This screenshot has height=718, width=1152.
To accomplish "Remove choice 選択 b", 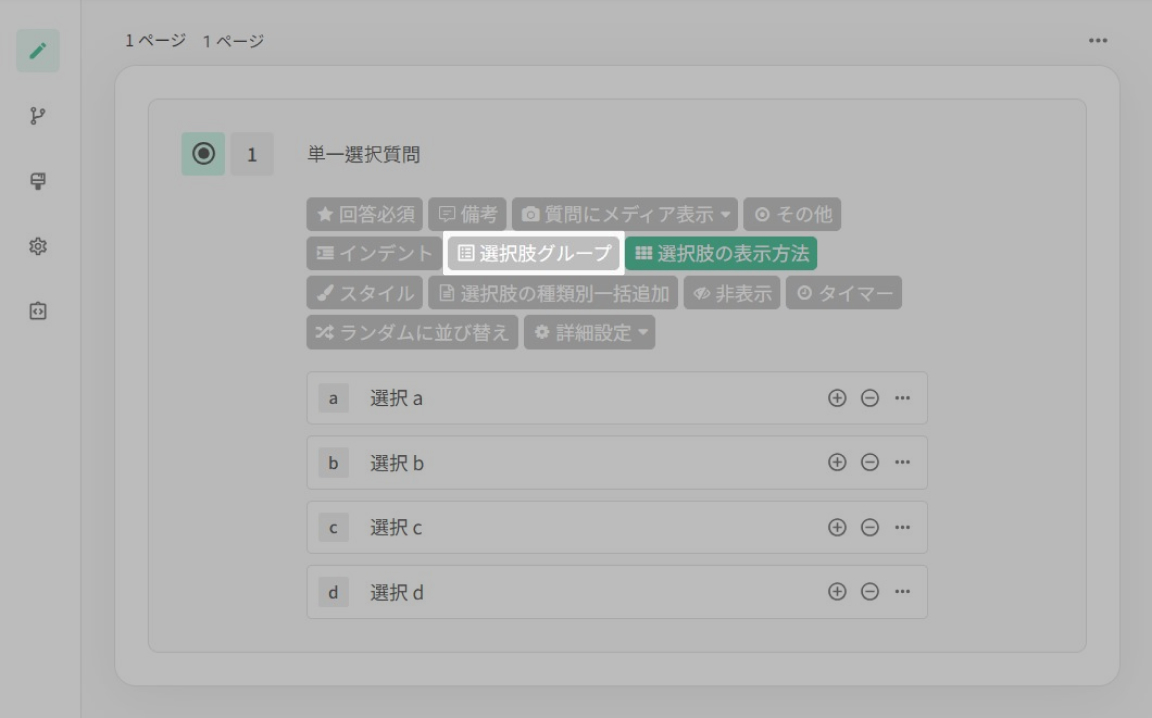I will point(870,462).
